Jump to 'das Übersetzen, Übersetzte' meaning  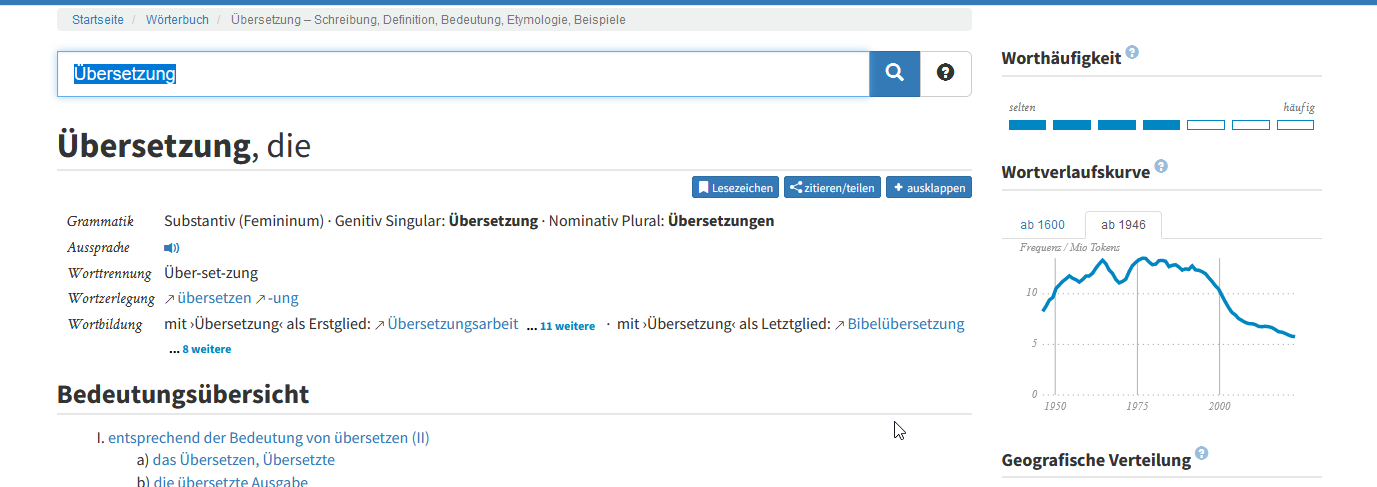click(x=244, y=460)
